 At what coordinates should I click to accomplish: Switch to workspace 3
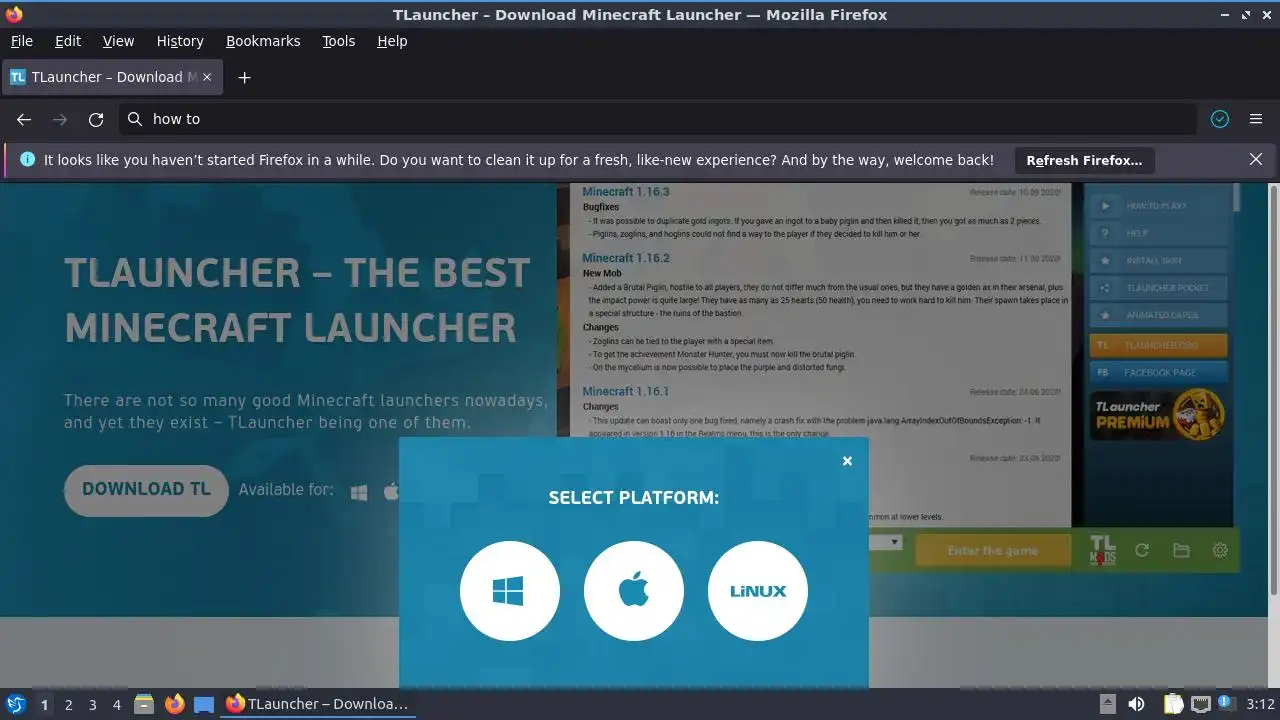click(x=92, y=705)
